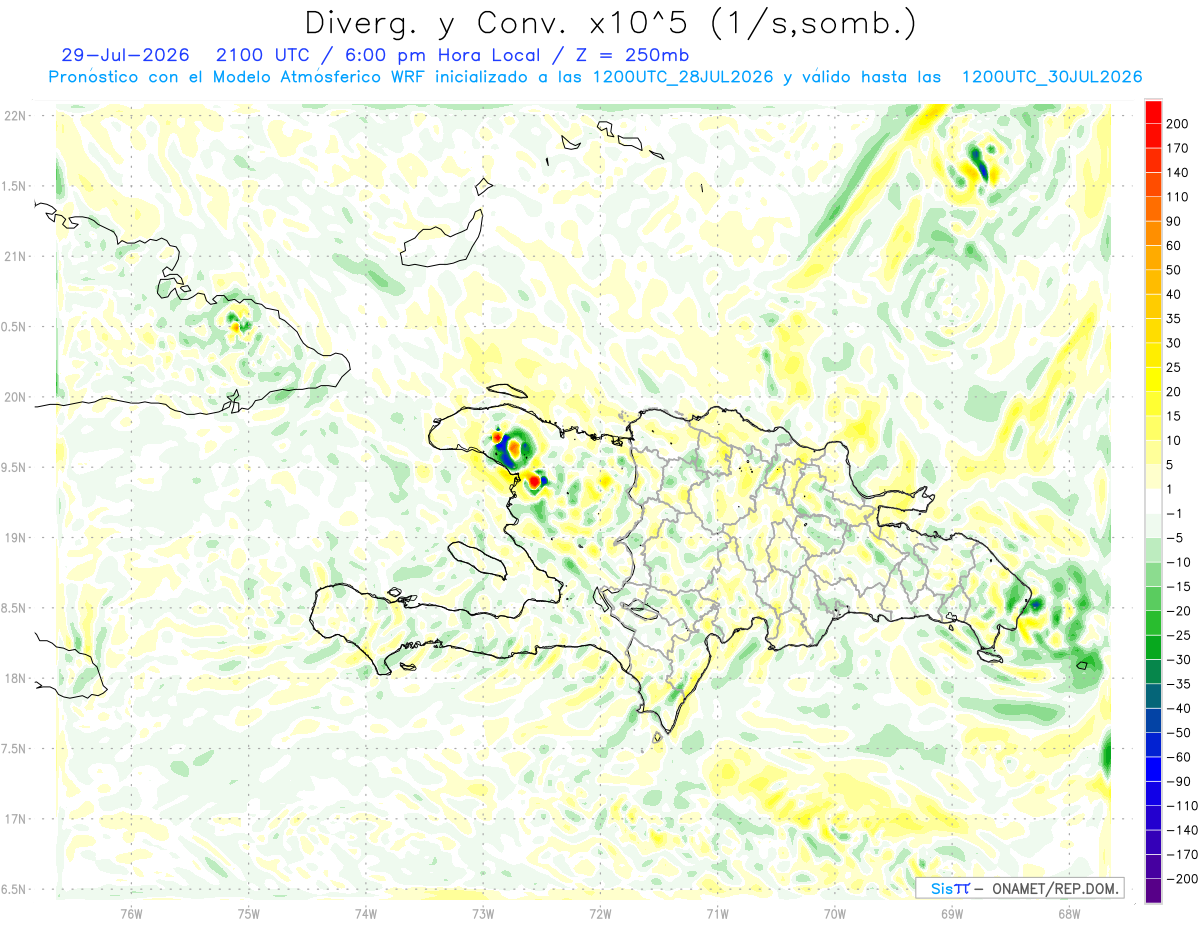Click the "1200UTC_30JUL2026" valid-until time
The height and width of the screenshot is (927, 1200).
[x=1051, y=77]
